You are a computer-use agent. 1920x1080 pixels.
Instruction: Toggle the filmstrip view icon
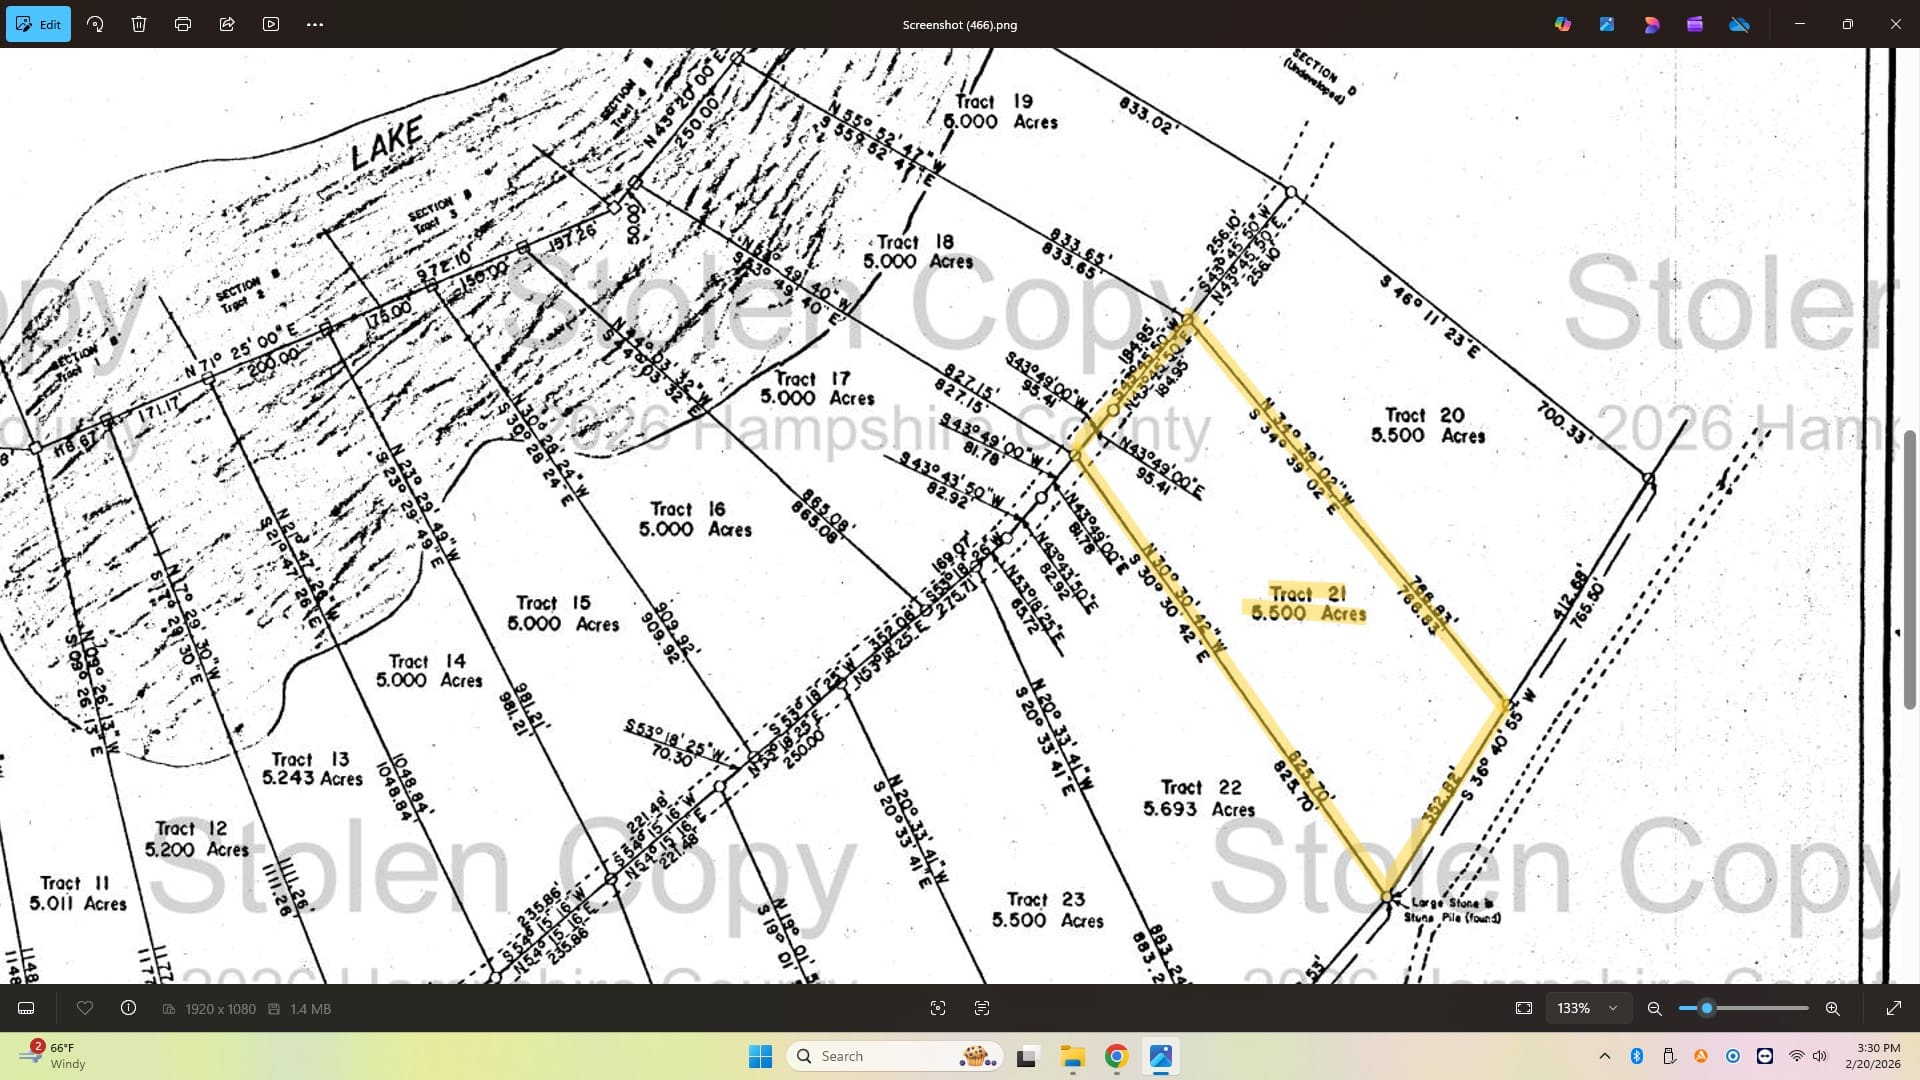(x=27, y=1008)
